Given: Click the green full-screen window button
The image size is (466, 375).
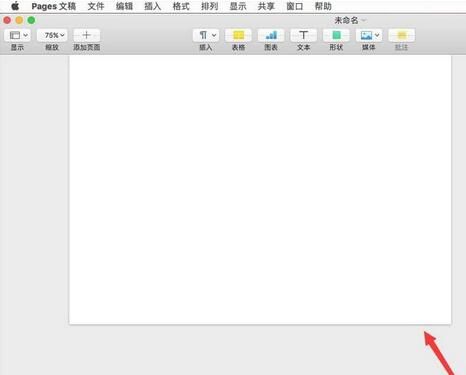Looking at the screenshot, I should point(31,20).
